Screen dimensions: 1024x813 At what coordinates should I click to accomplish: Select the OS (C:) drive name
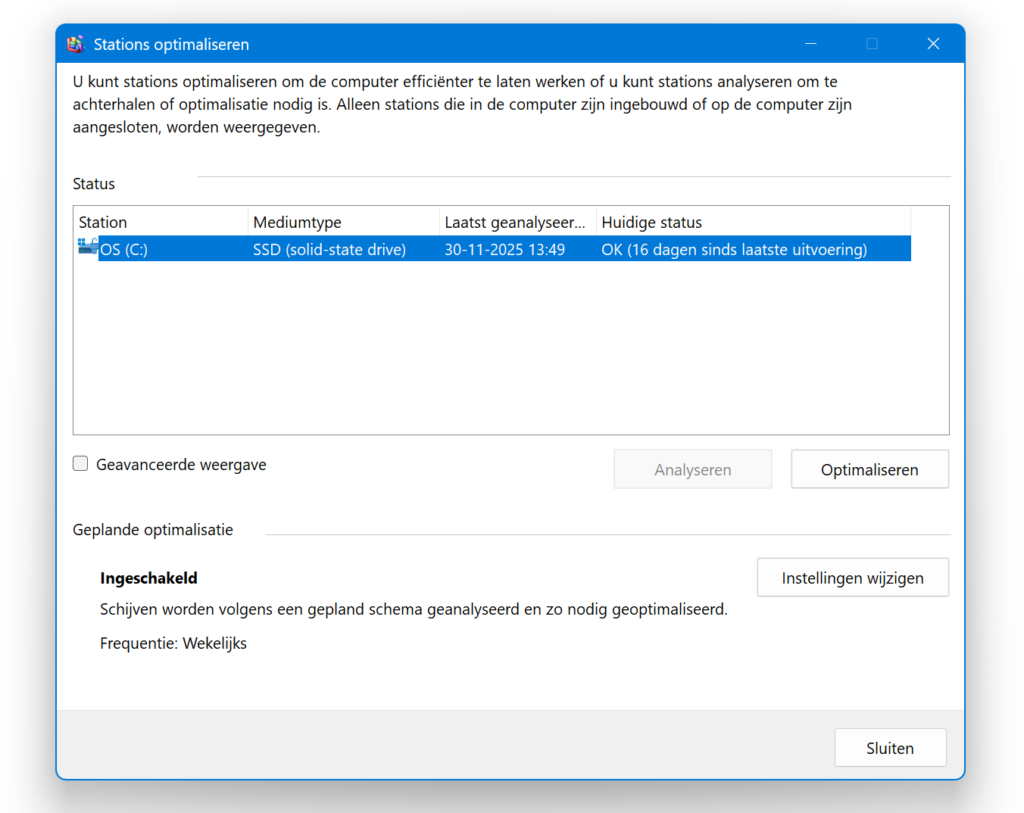124,250
